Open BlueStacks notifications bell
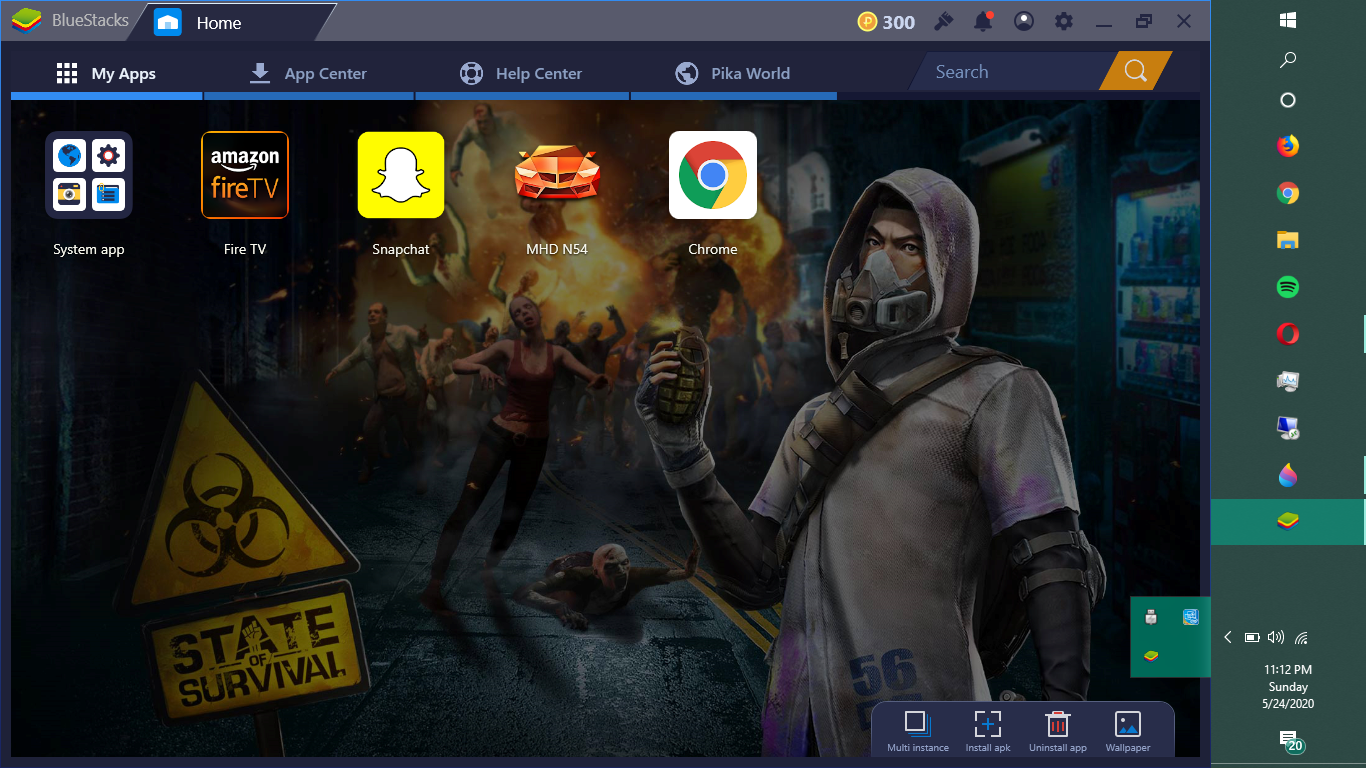 pos(984,21)
